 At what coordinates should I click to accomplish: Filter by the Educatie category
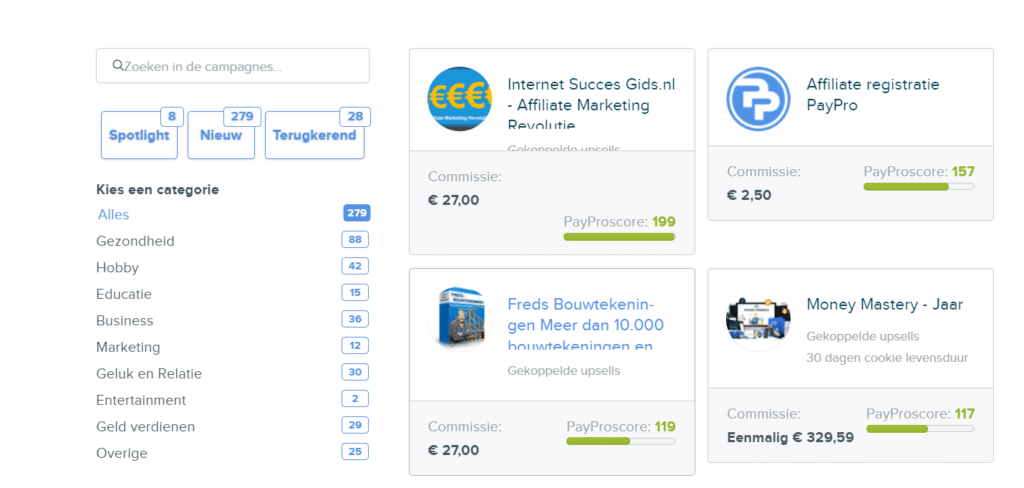123,294
